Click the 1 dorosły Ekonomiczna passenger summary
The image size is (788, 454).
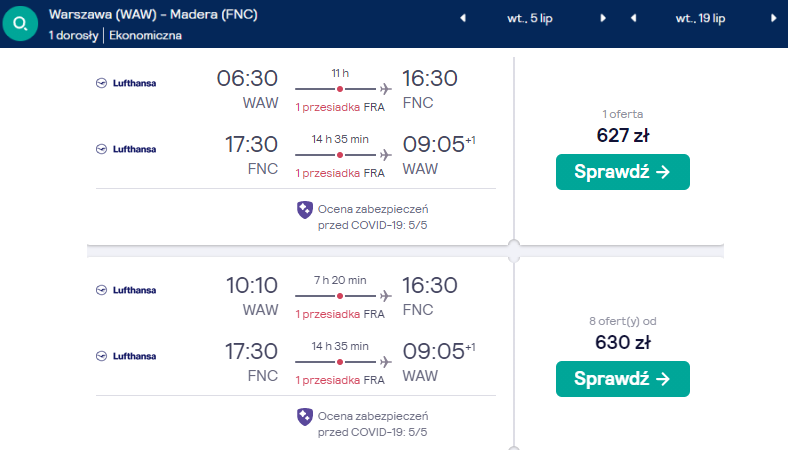(115, 36)
